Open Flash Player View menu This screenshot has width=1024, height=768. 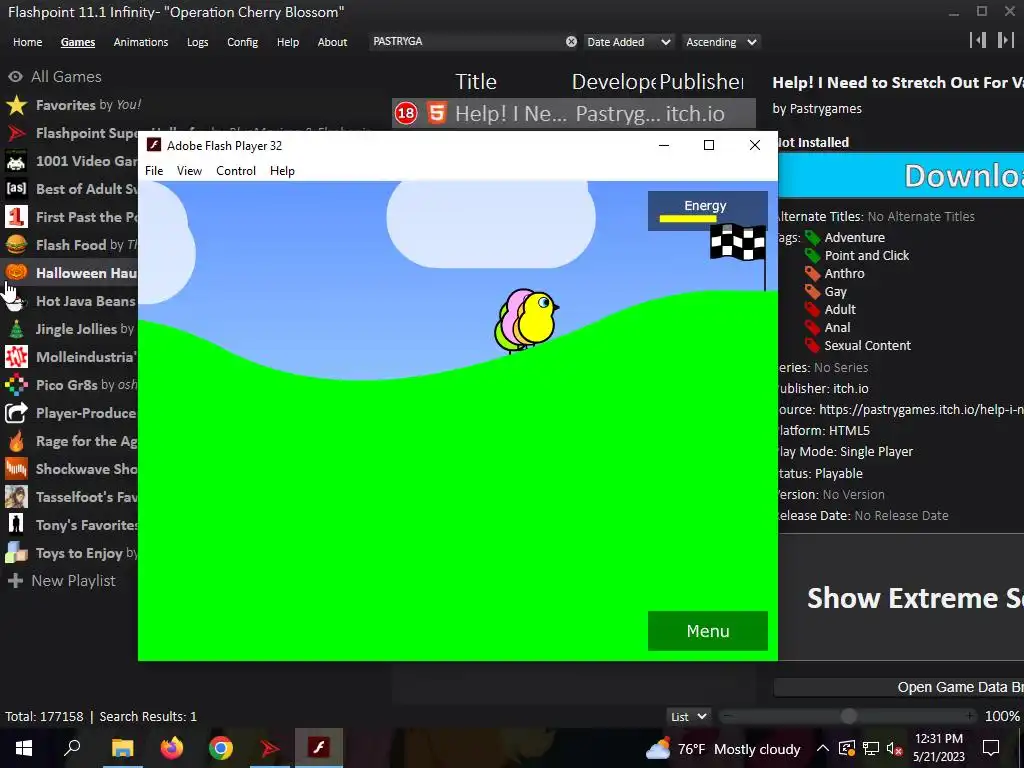tap(189, 170)
